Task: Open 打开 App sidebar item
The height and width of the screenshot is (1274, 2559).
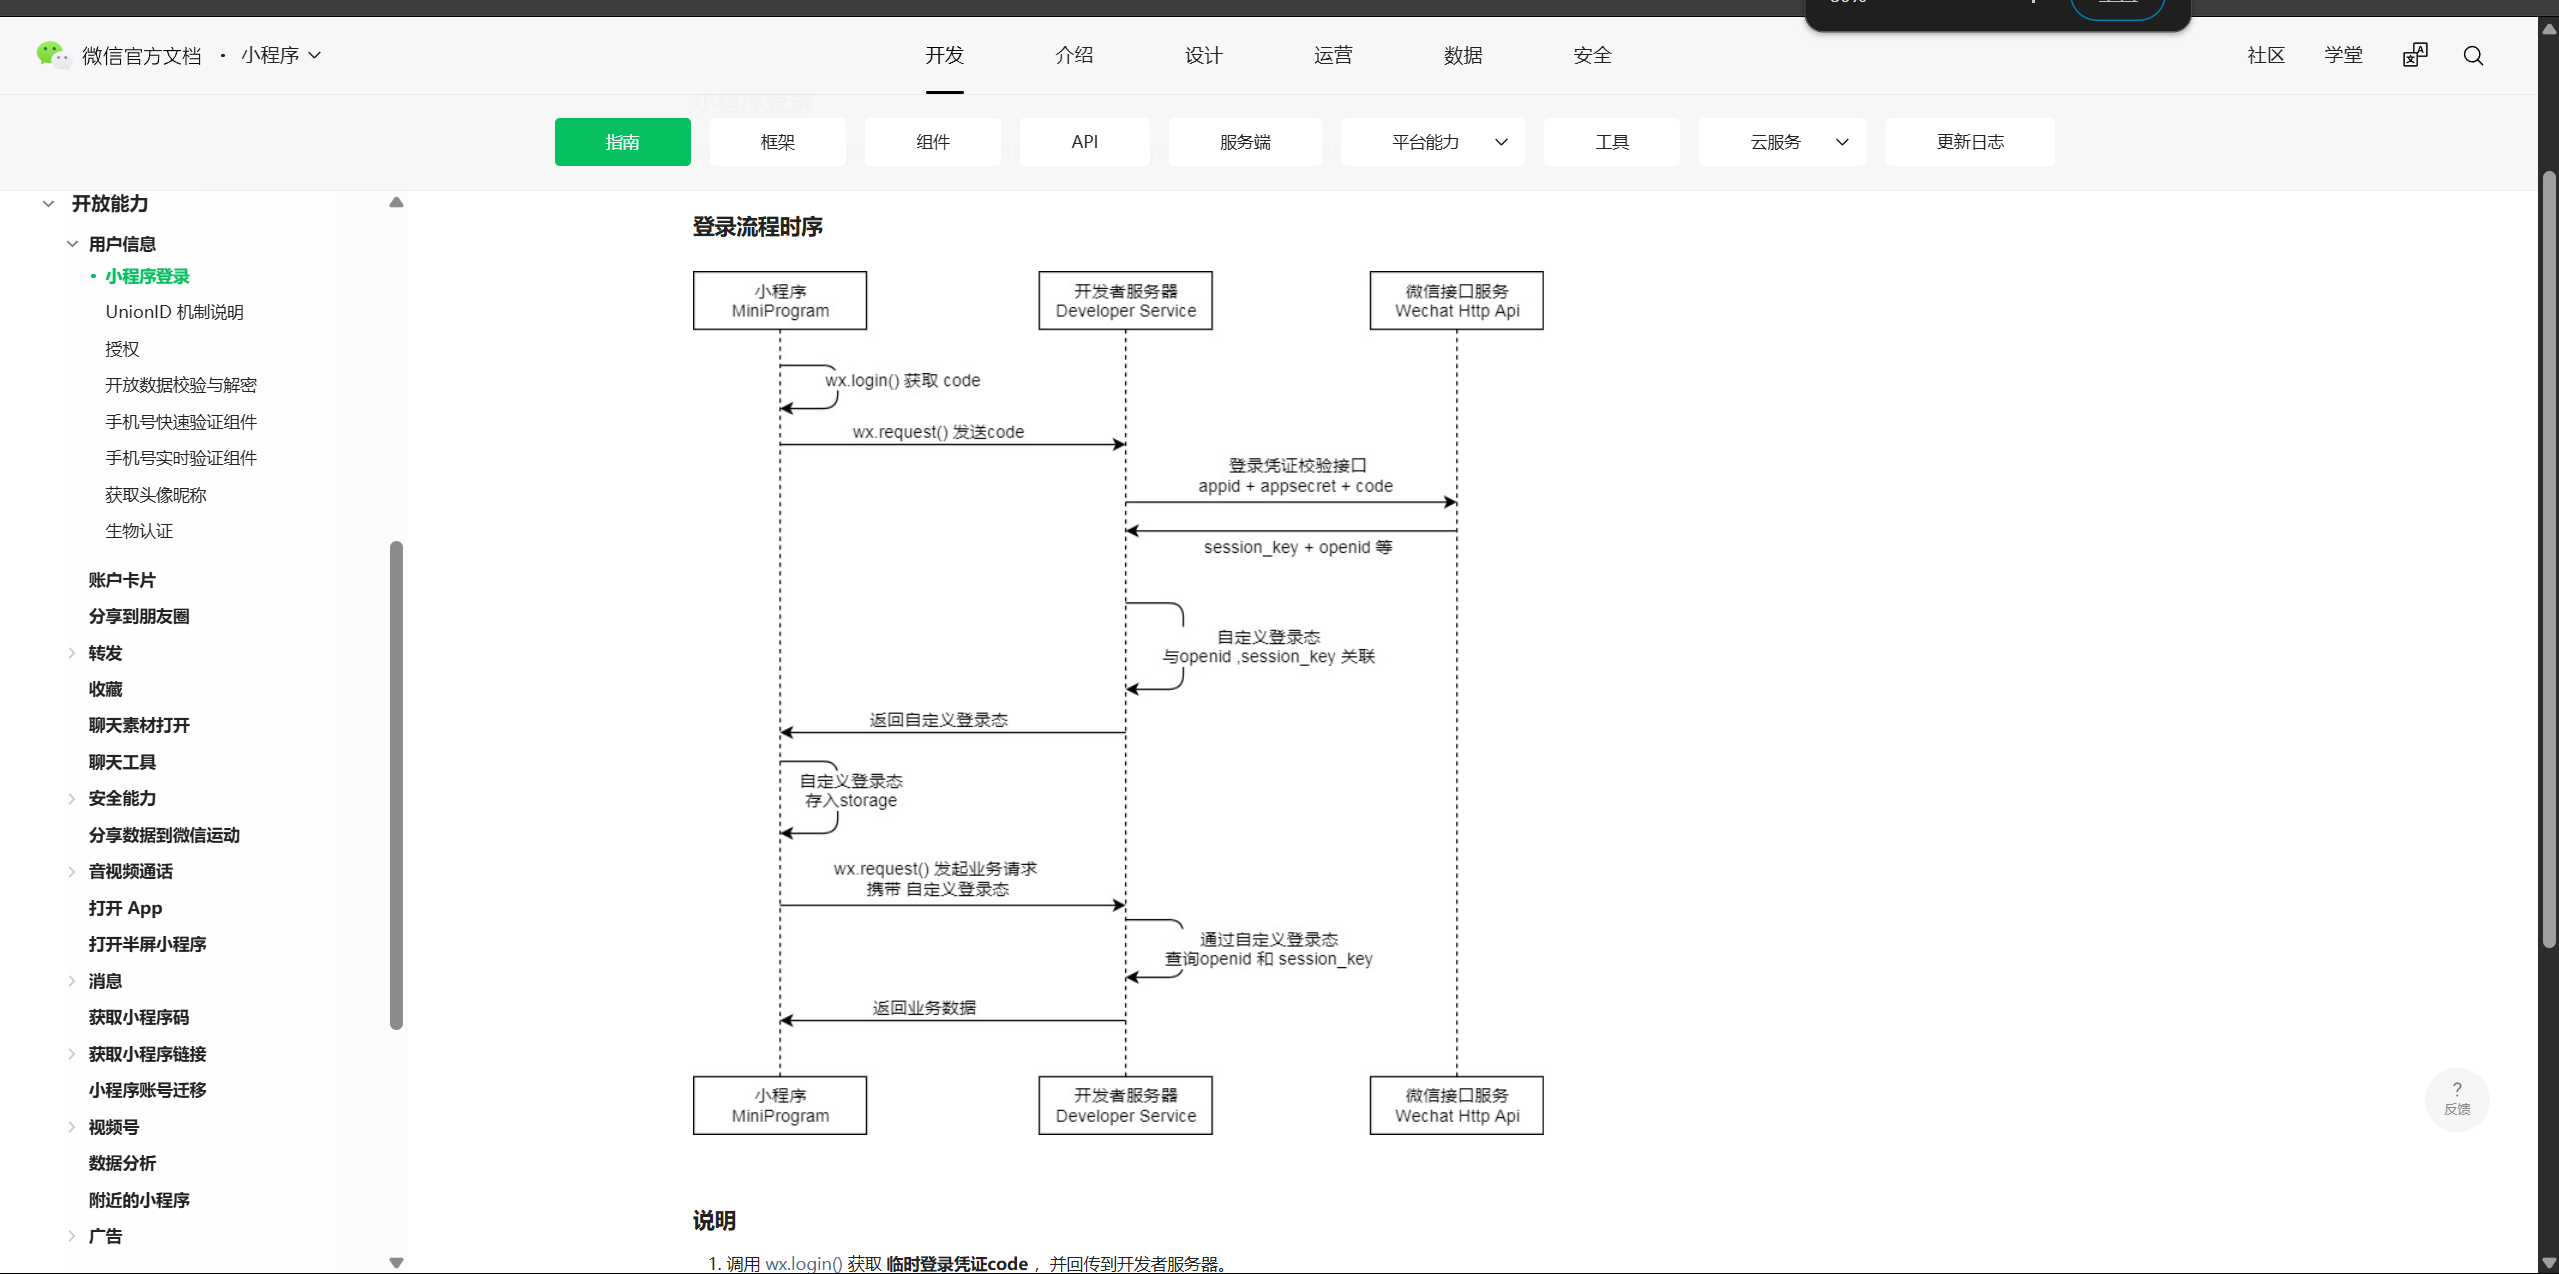Action: coord(125,908)
